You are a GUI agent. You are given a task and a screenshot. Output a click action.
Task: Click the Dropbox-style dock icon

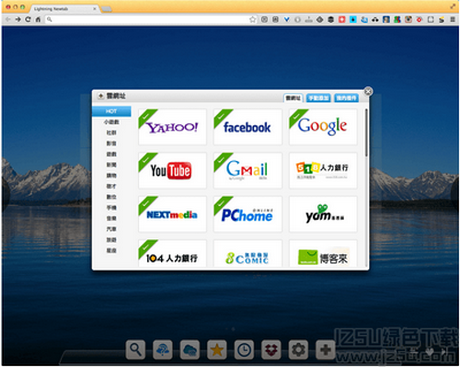pos(271,350)
